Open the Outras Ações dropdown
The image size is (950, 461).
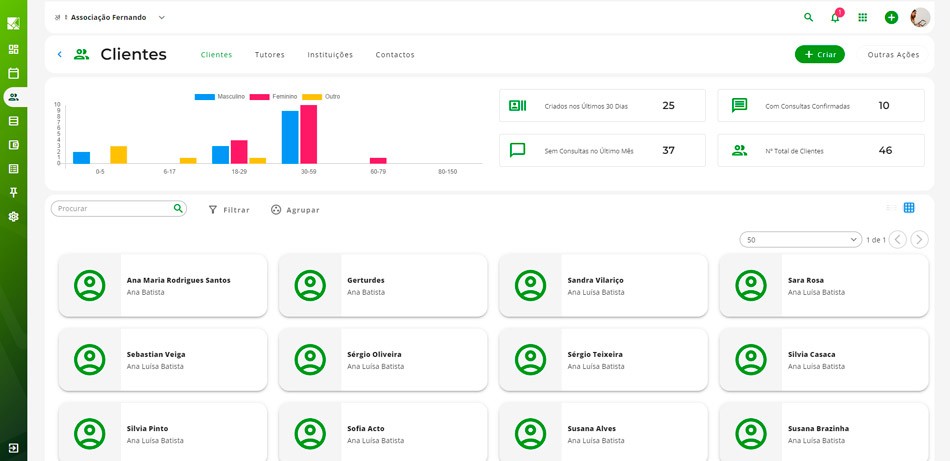pyautogui.click(x=893, y=55)
